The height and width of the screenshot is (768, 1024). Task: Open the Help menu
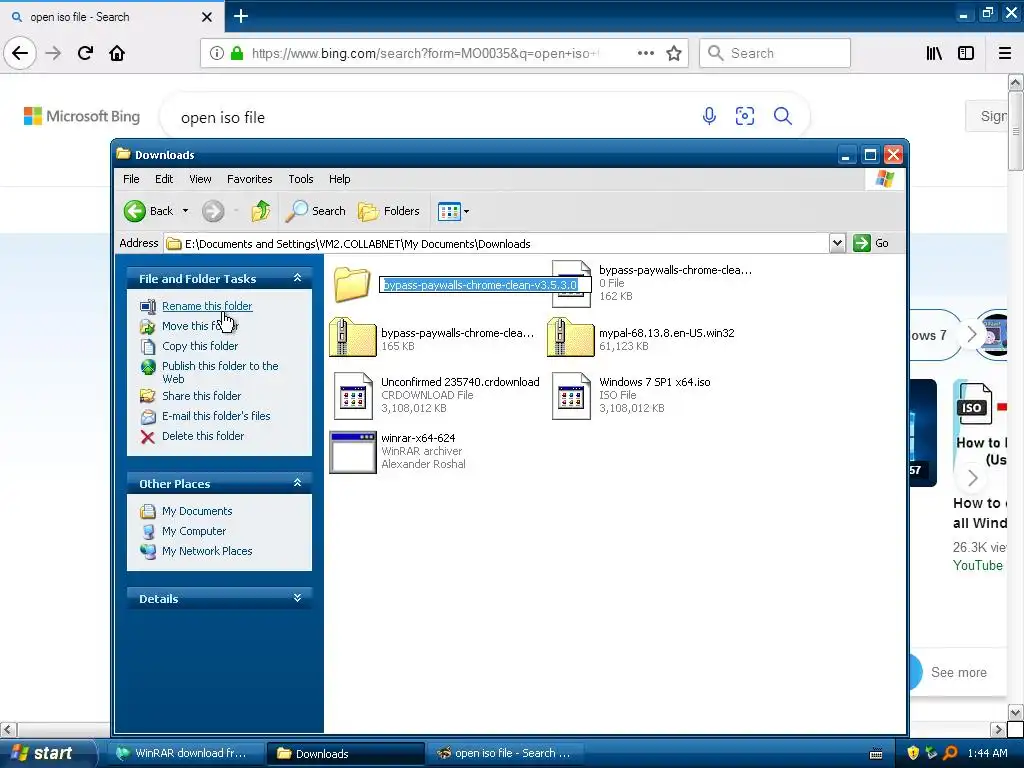click(x=339, y=179)
